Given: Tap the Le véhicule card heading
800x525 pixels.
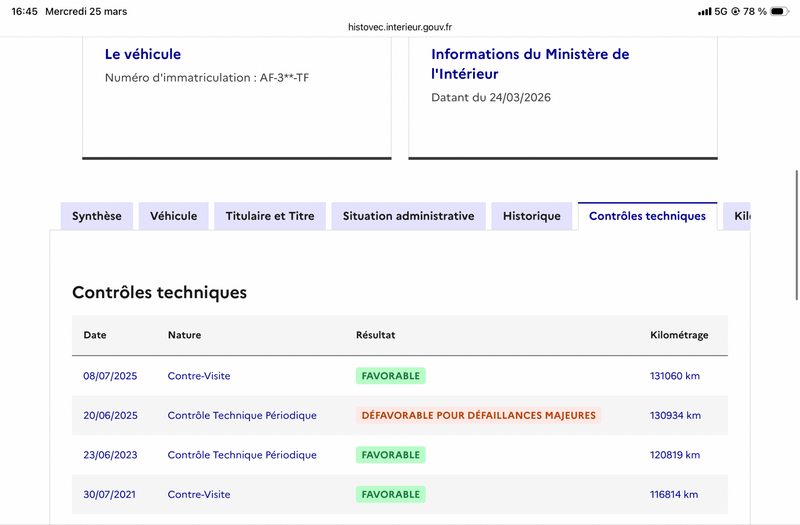Looking at the screenshot, I should pos(143,54).
